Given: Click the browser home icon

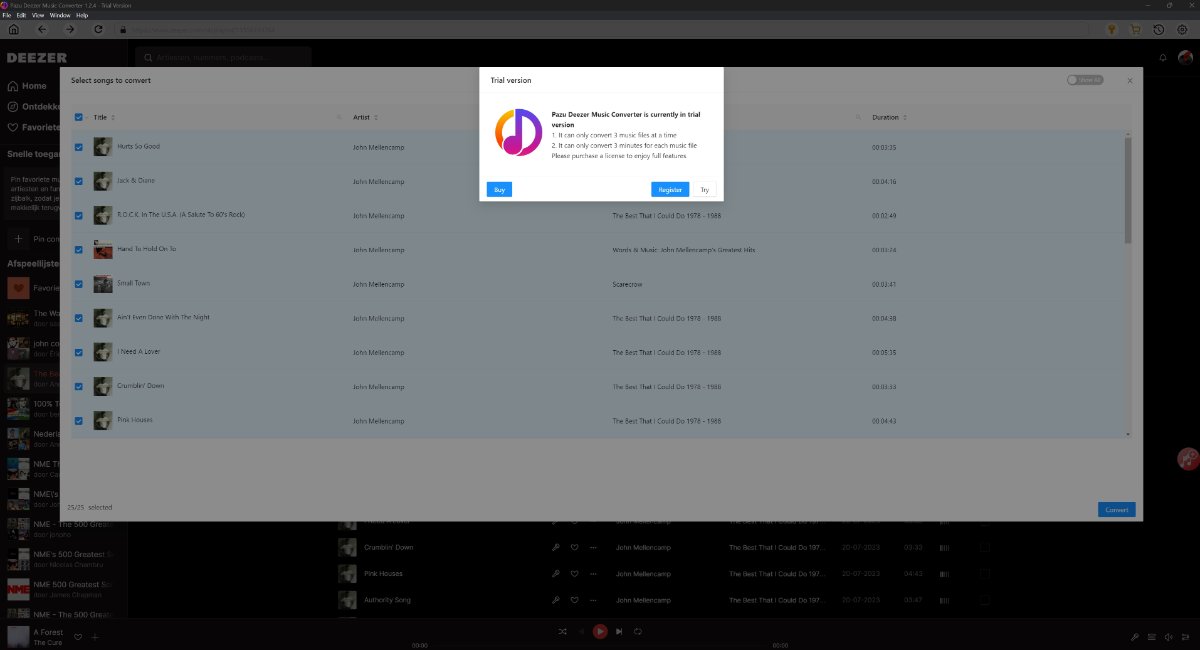Looking at the screenshot, I should coord(13,29).
